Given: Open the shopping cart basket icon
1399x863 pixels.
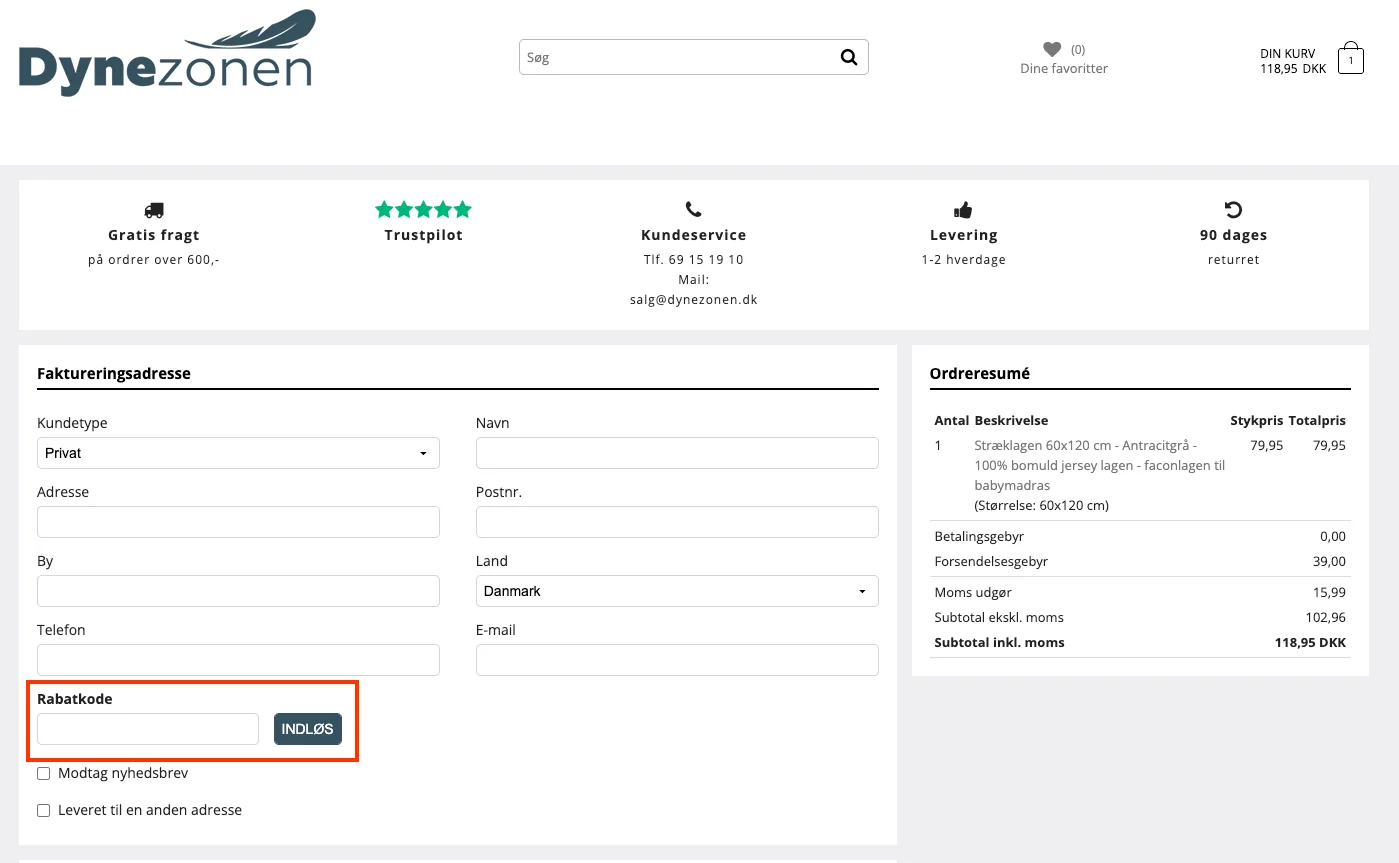Looking at the screenshot, I should (x=1350, y=59).
